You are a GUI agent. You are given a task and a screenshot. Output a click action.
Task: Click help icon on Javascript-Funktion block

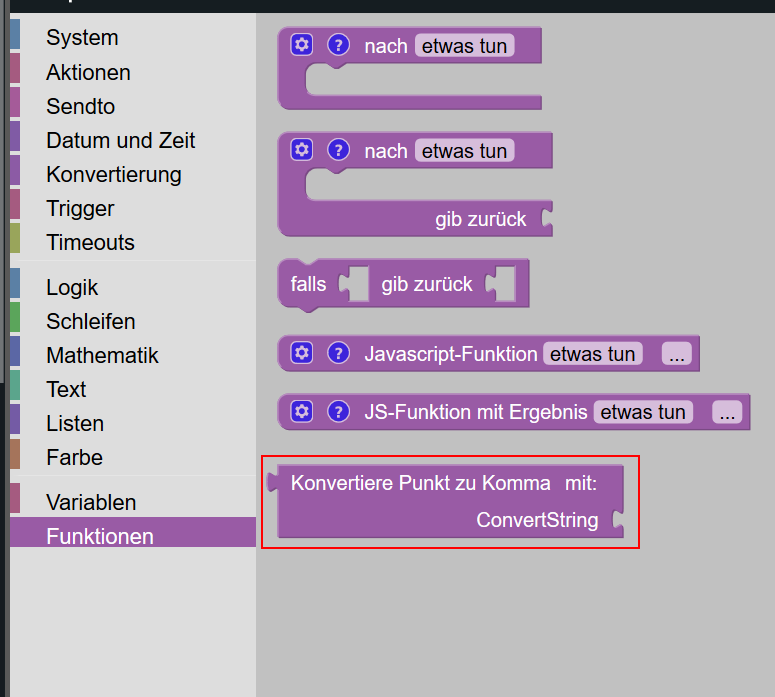click(339, 353)
